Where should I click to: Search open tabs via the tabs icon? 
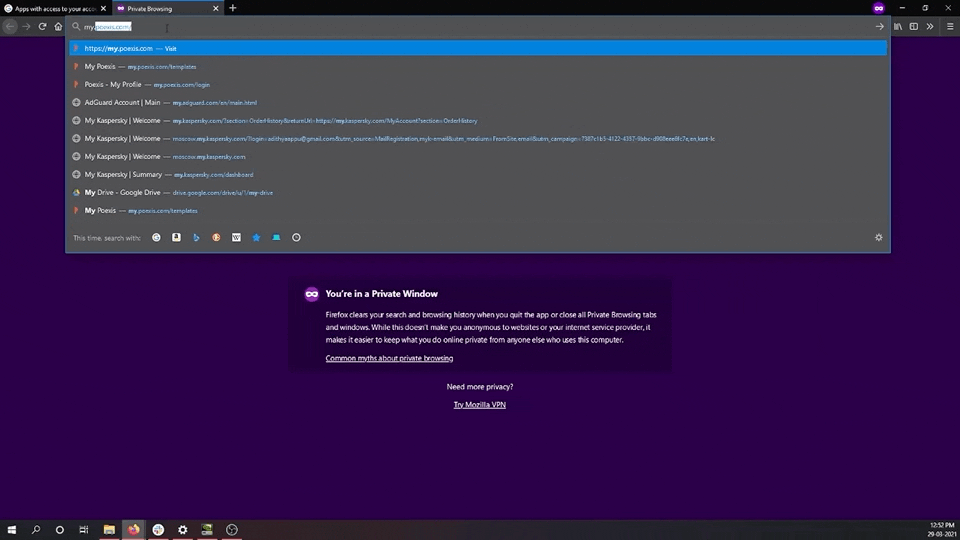(x=276, y=238)
